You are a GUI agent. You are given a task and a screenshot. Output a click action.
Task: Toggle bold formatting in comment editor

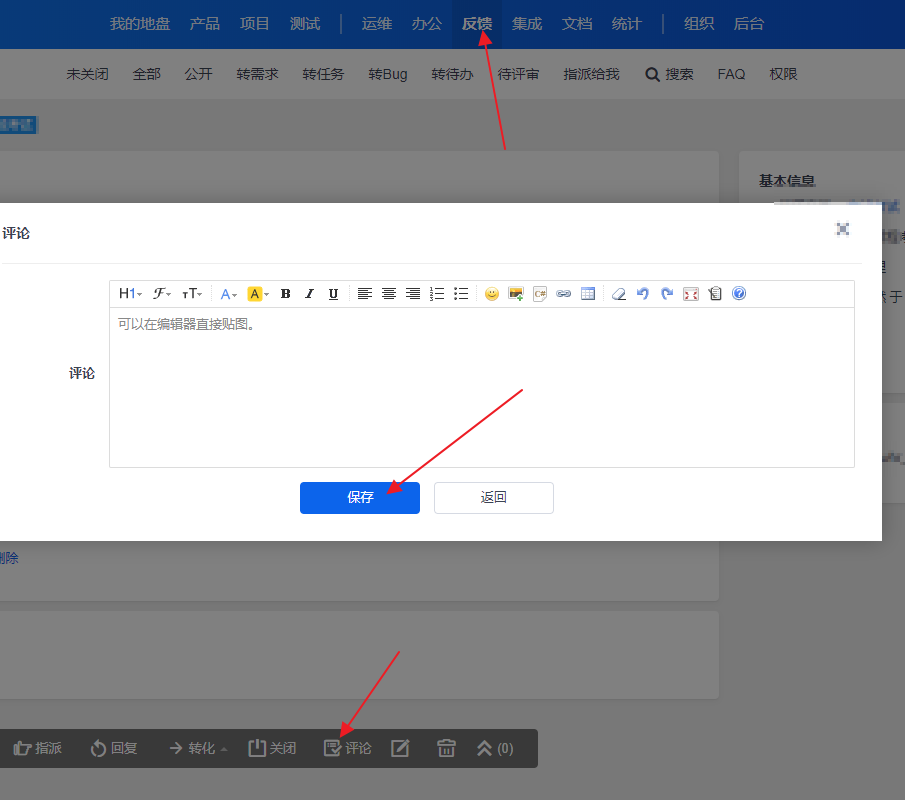point(285,294)
